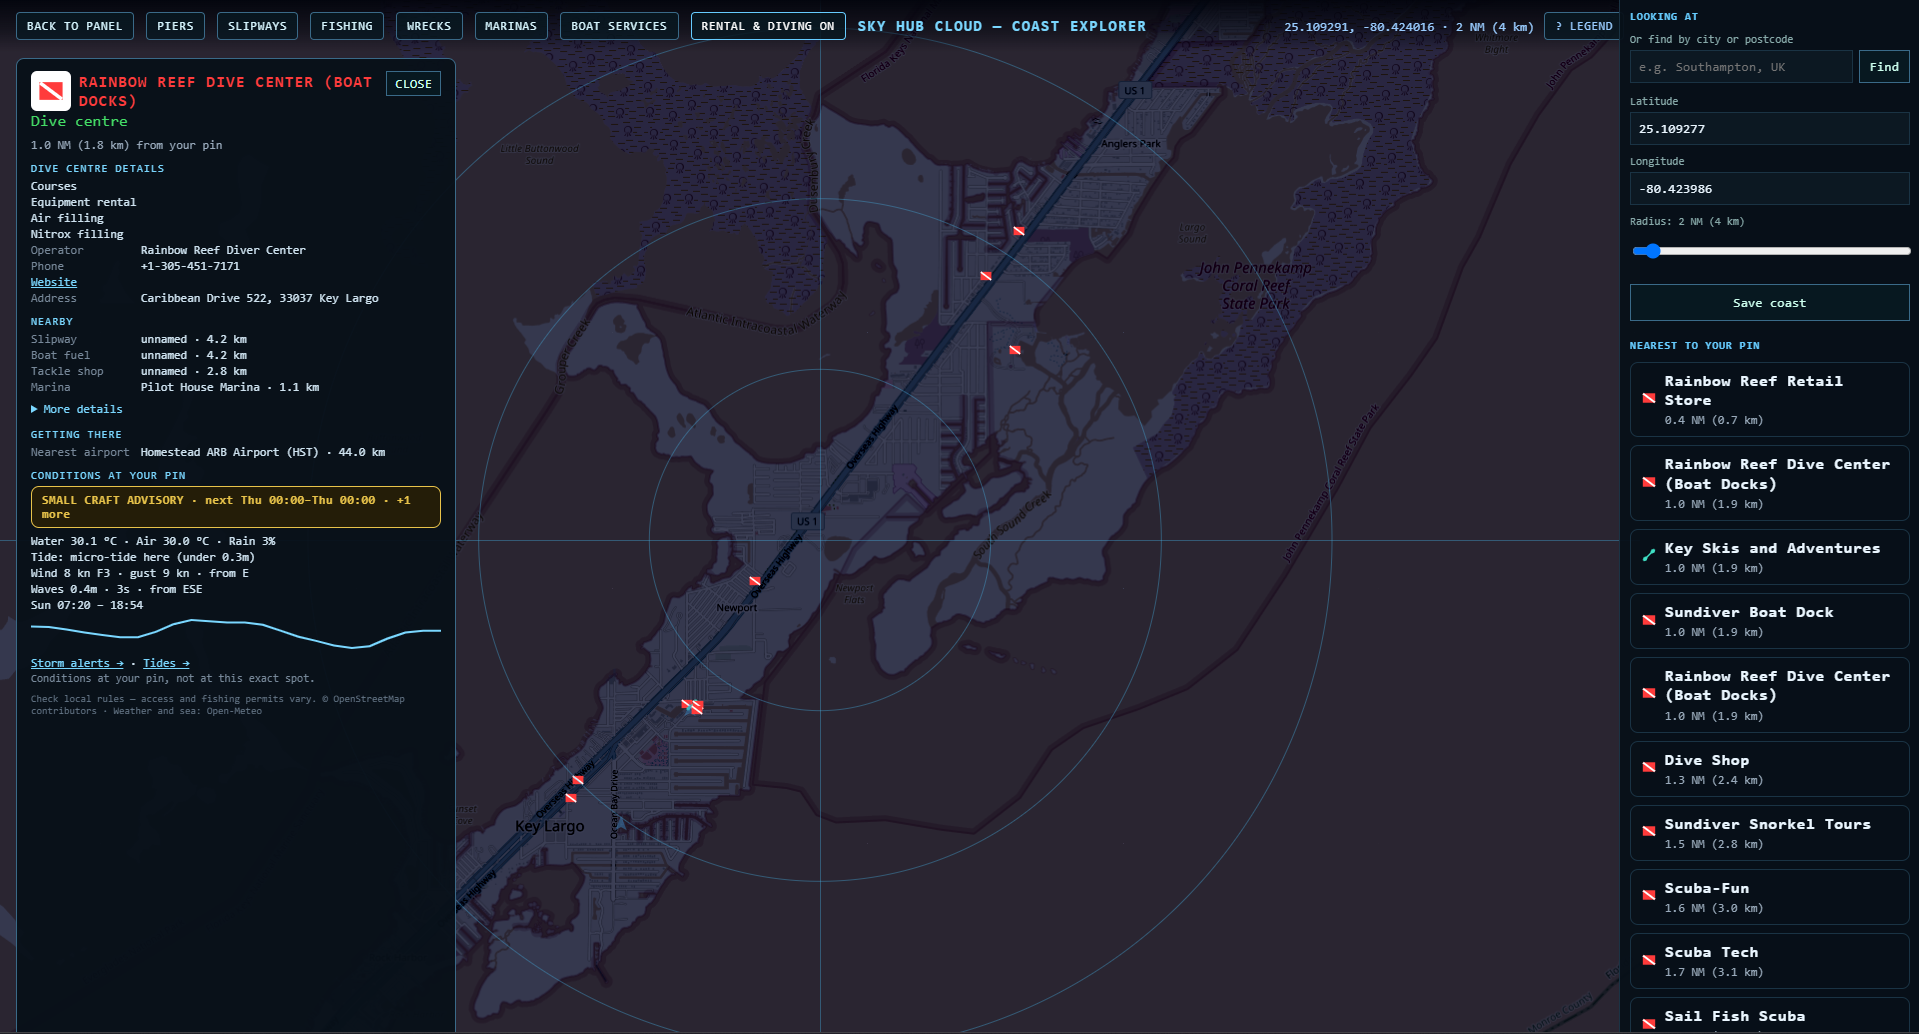Viewport: 1919px width, 1034px height.
Task: Click the dive flag icon beside Rainbow Reef Retail Store
Action: click(x=1649, y=398)
